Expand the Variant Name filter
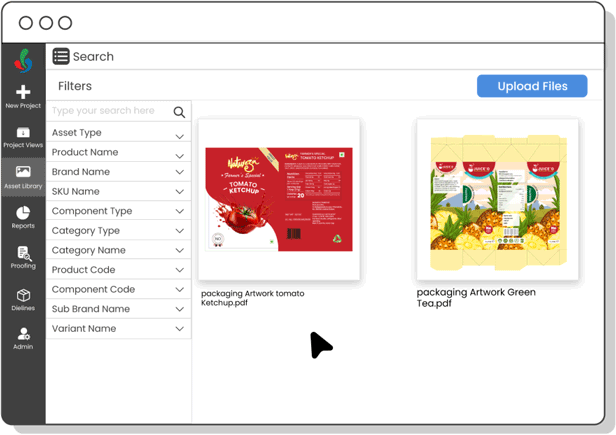 tap(118, 329)
